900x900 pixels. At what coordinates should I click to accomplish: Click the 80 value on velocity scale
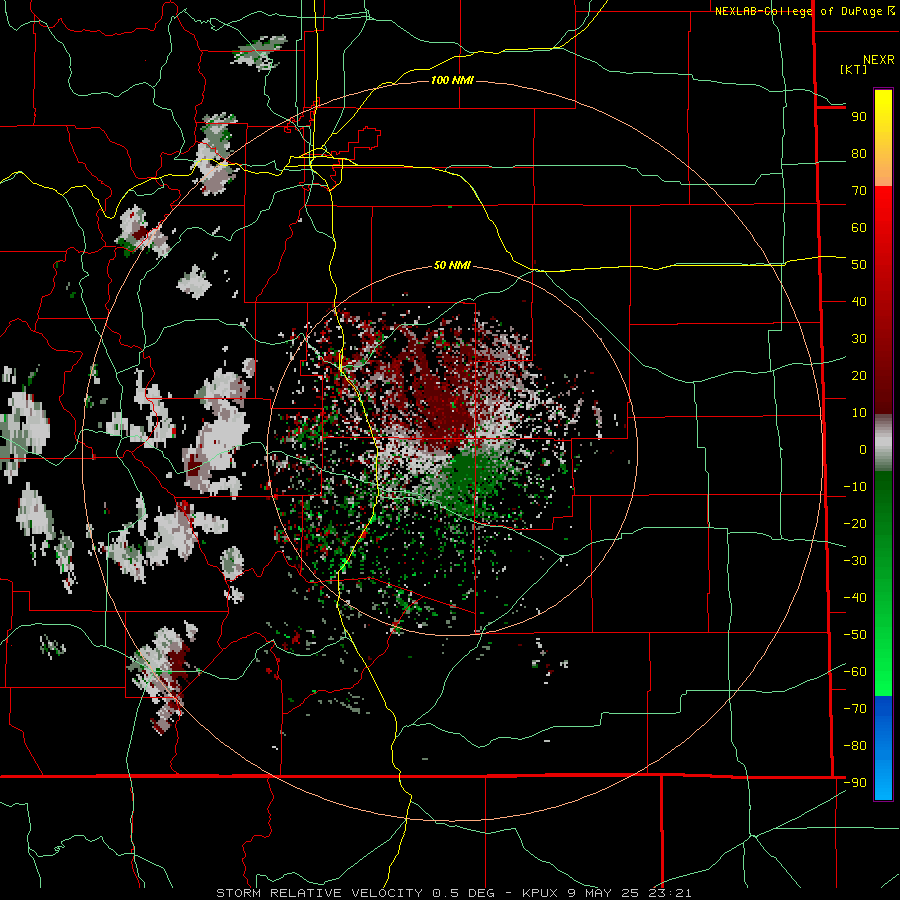tap(859, 154)
